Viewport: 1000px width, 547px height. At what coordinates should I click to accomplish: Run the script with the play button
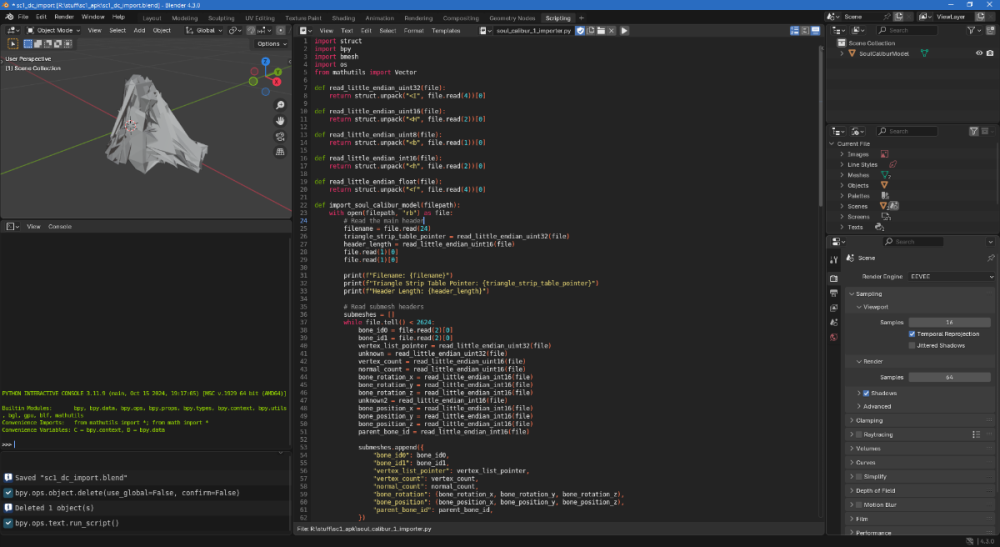624,31
